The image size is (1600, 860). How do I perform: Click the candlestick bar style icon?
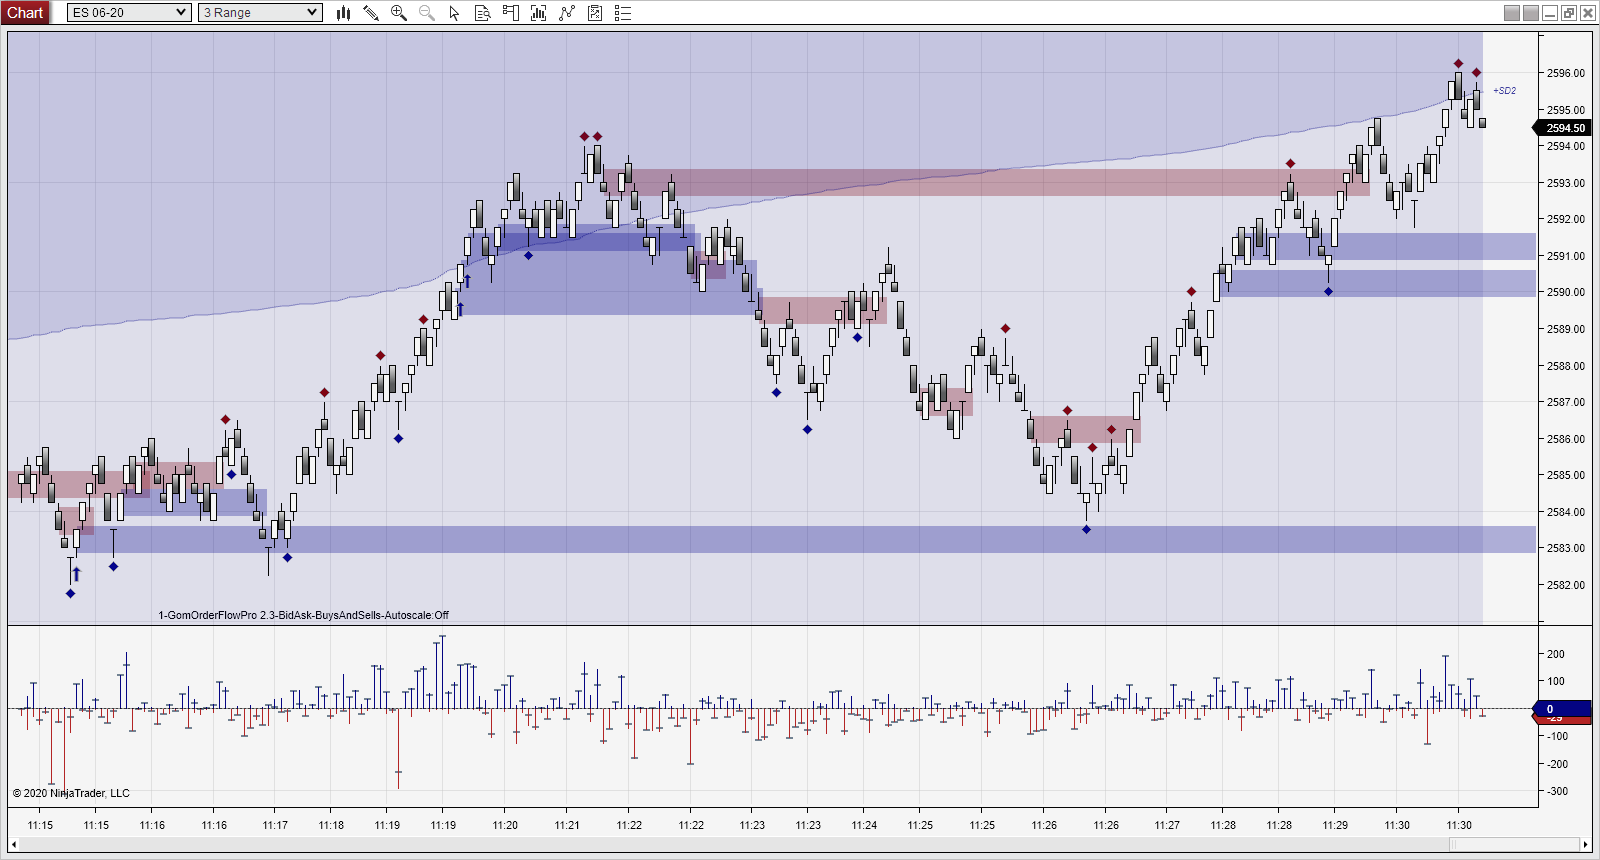(343, 13)
